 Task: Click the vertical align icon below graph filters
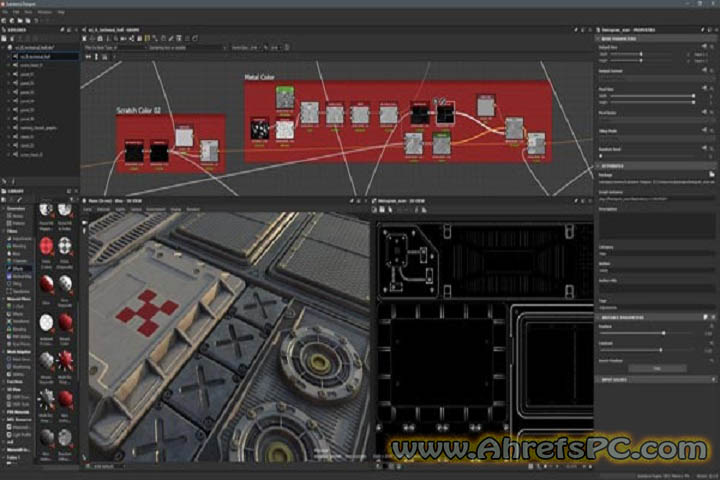(96, 57)
